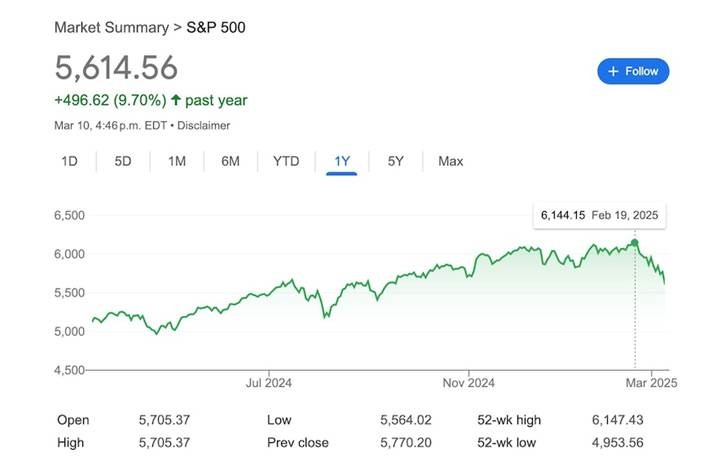This screenshot has width=704, height=466.
Task: Select the 1D time range tab
Action: (70, 161)
